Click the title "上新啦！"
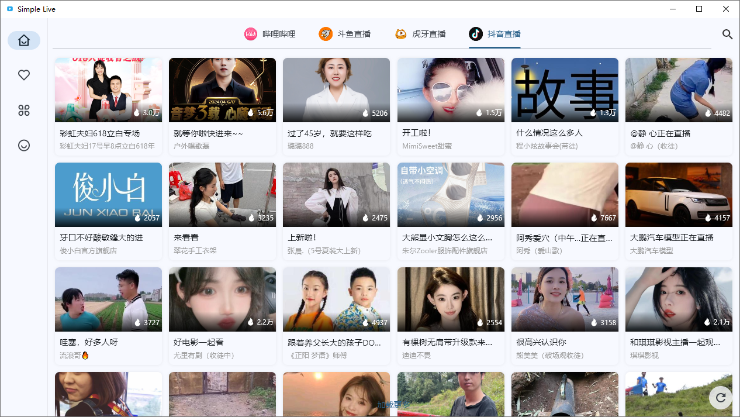Viewport: 740px width, 417px height. 302,238
